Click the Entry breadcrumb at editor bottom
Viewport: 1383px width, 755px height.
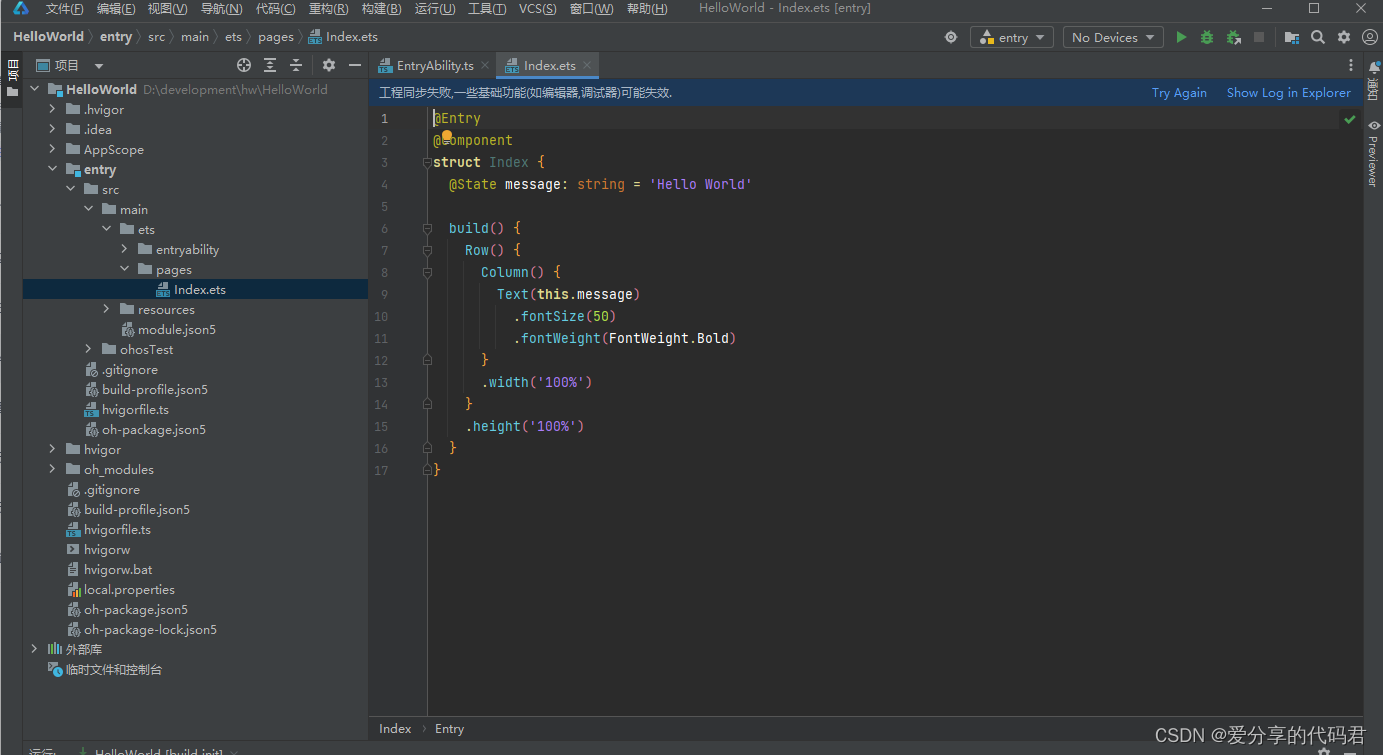(x=449, y=729)
